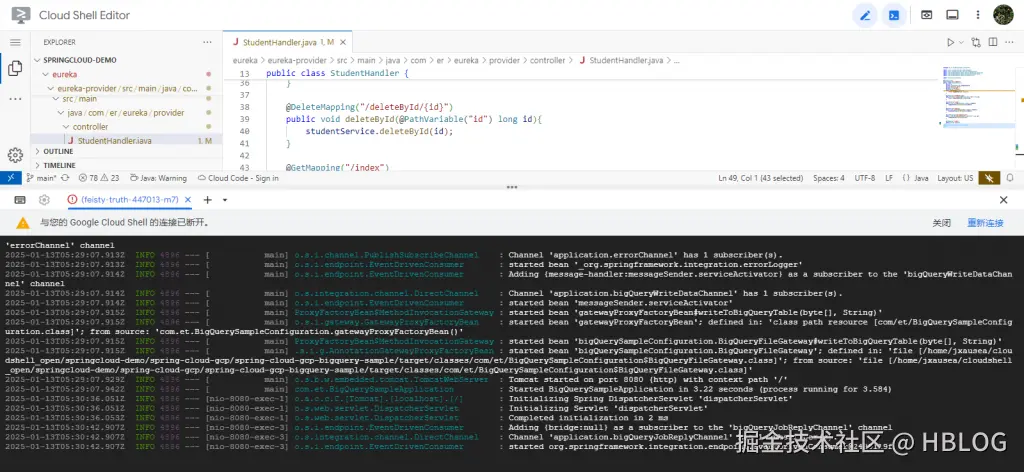Viewport: 1024px width, 472px height.
Task: Show additional views ellipsis in activity bar
Action: coord(15,99)
